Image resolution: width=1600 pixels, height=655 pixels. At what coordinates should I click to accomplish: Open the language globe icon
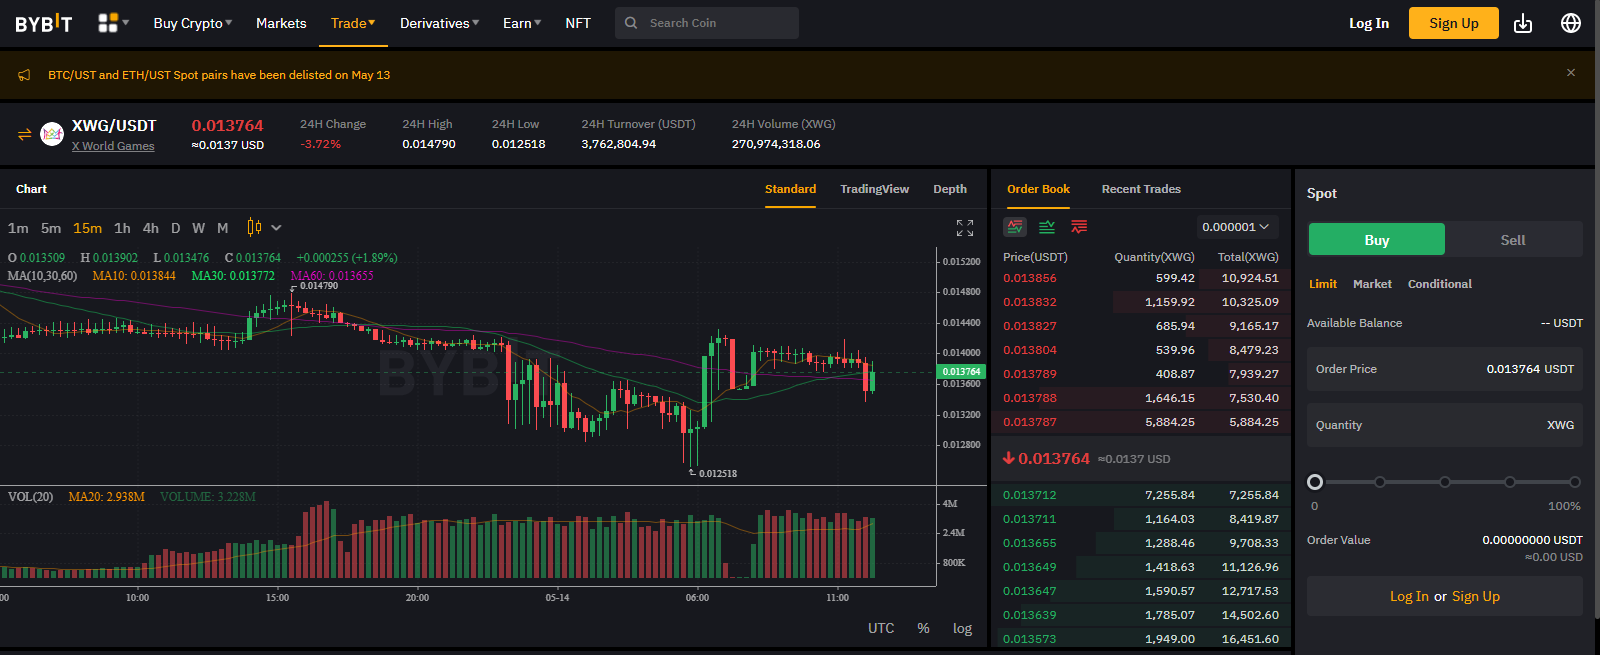(1571, 23)
